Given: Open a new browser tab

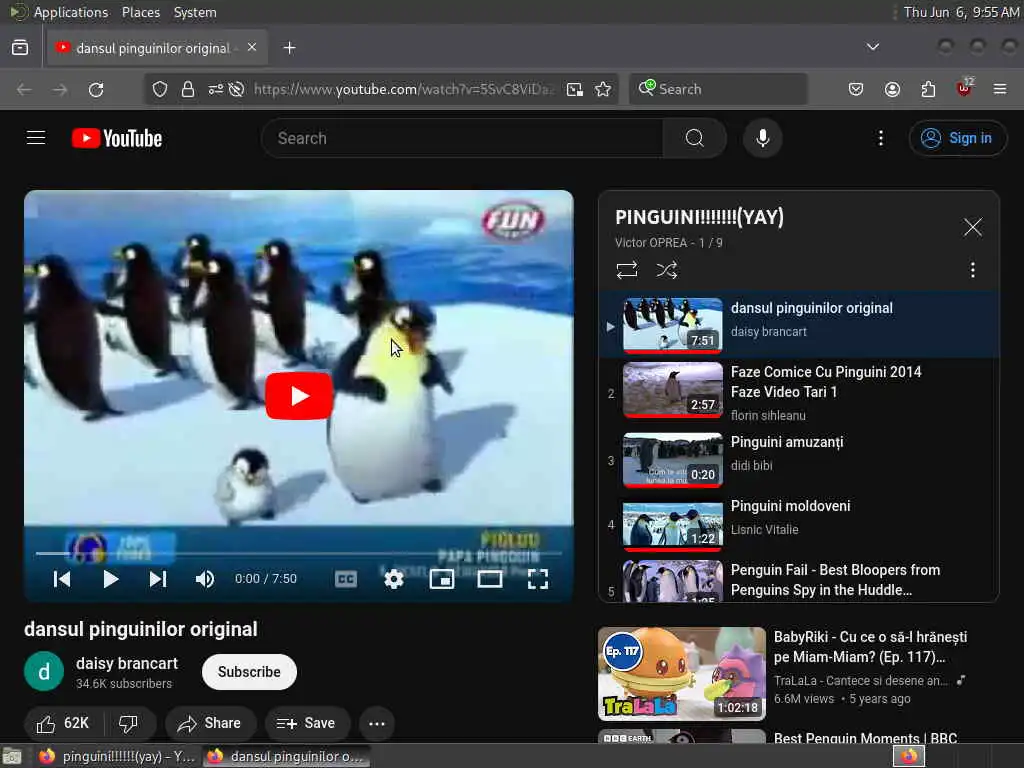Looking at the screenshot, I should [x=289, y=48].
